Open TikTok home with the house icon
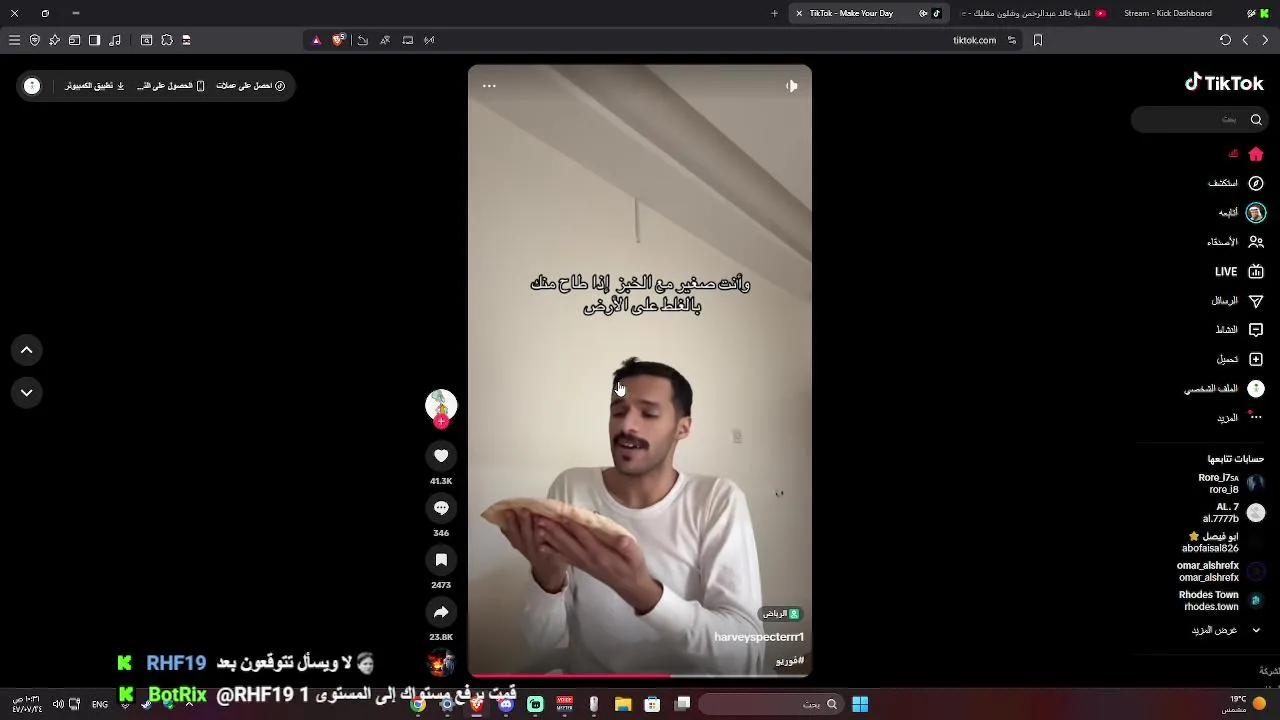 click(x=1256, y=154)
